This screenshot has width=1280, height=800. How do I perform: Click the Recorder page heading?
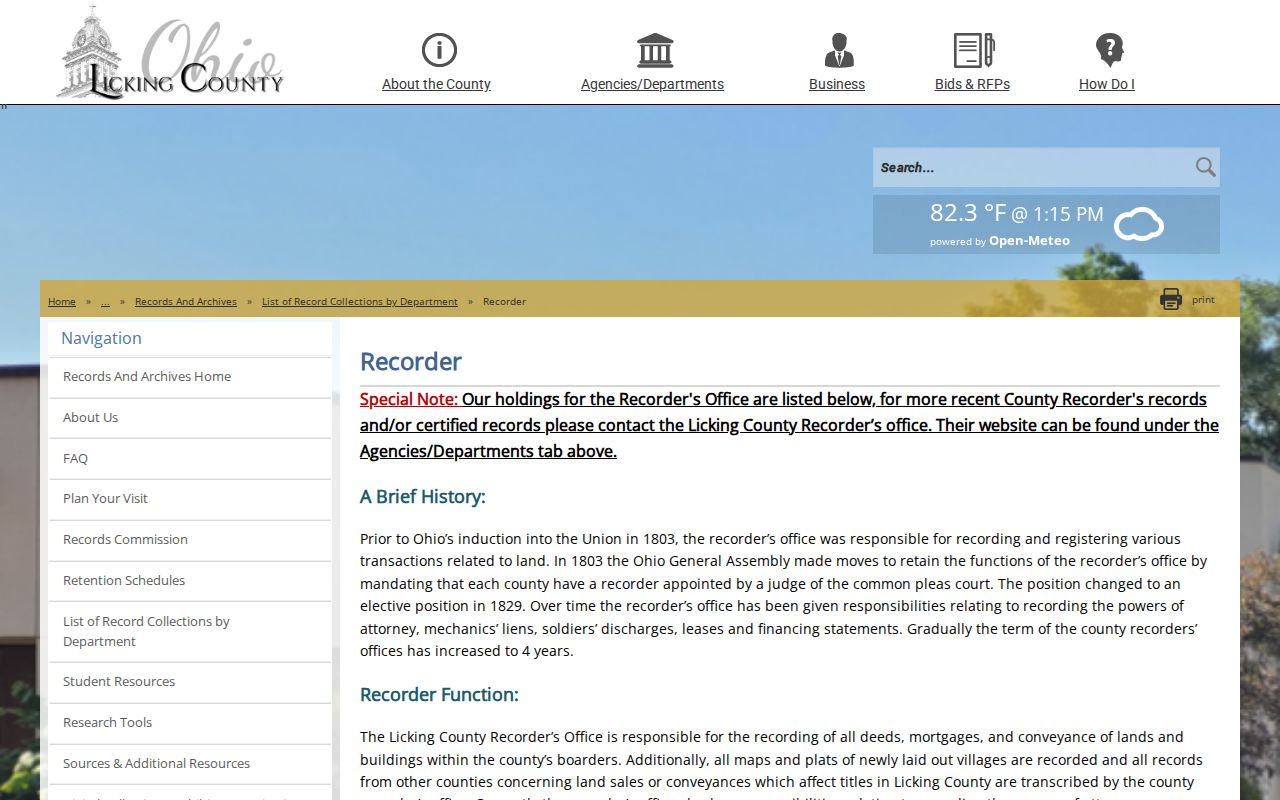(x=411, y=361)
